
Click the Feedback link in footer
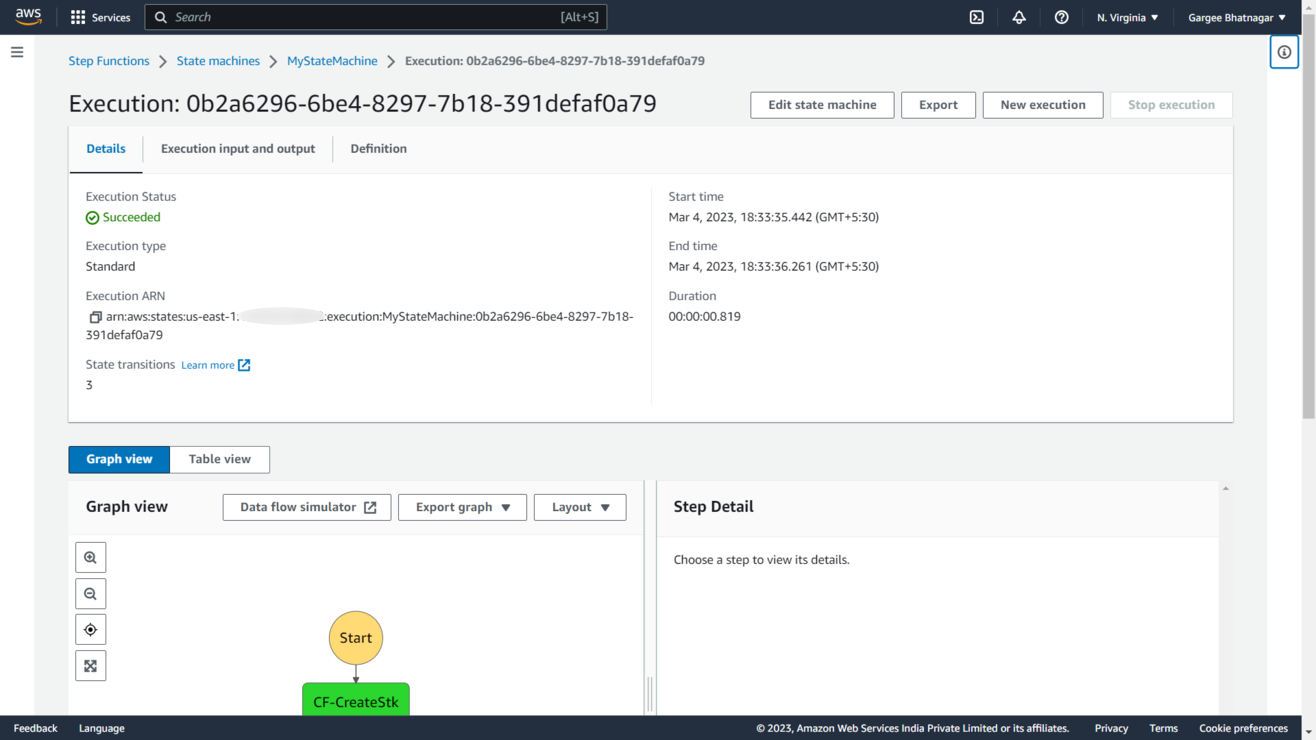tap(35, 728)
